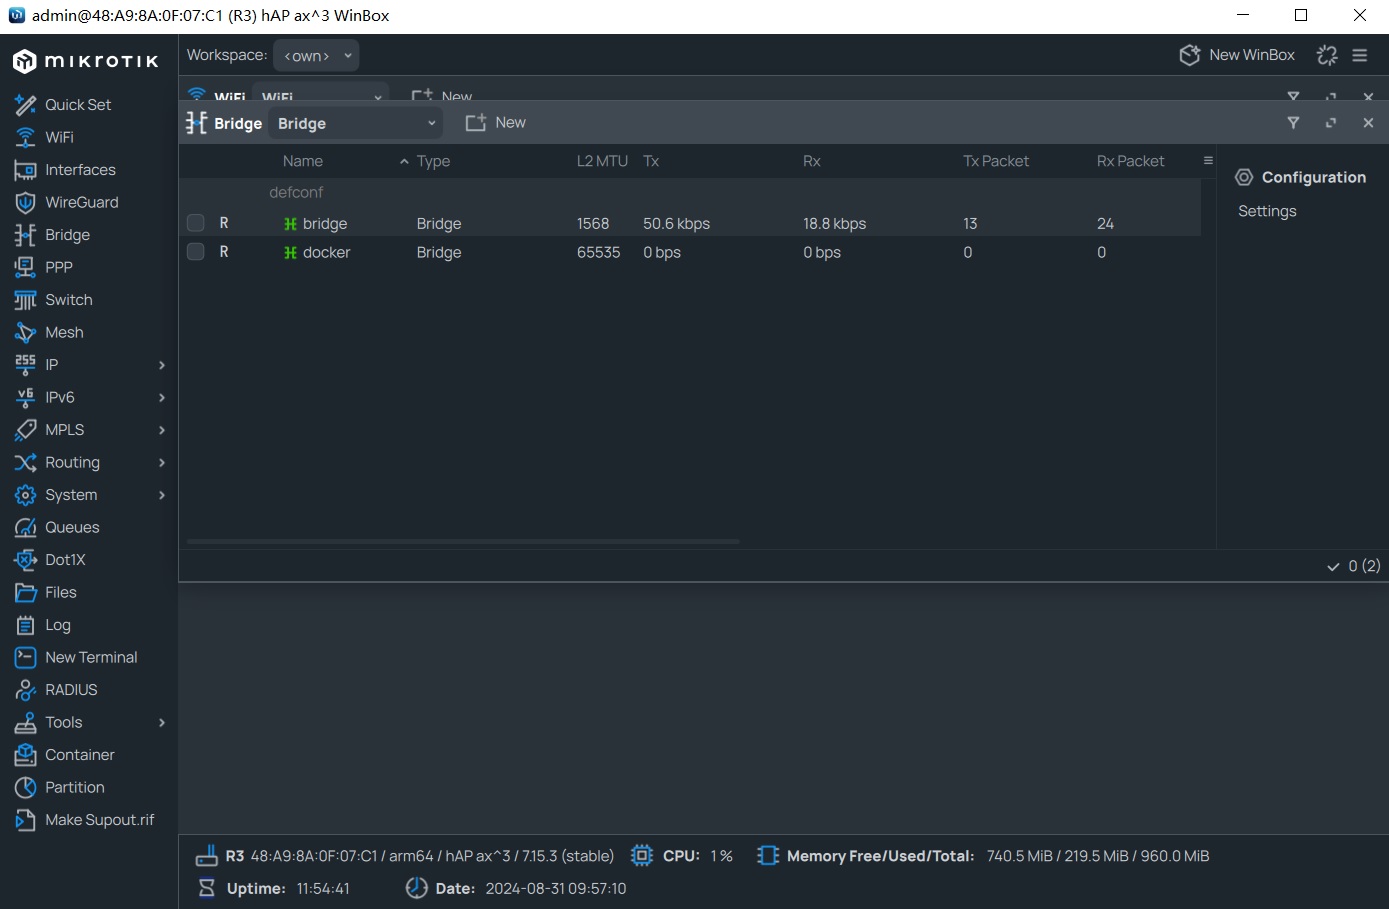This screenshot has width=1389, height=909.
Task: Expand the IP submenu
Action: (161, 365)
